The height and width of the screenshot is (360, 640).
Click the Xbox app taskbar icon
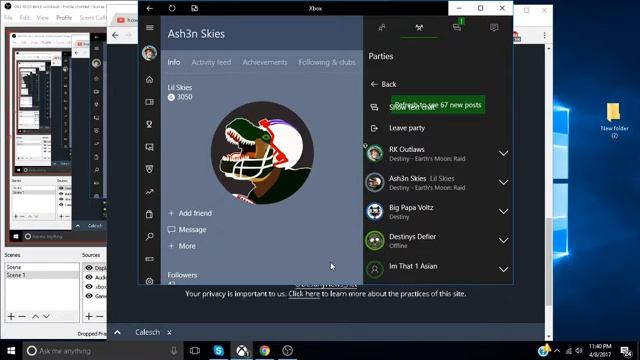pyautogui.click(x=242, y=350)
